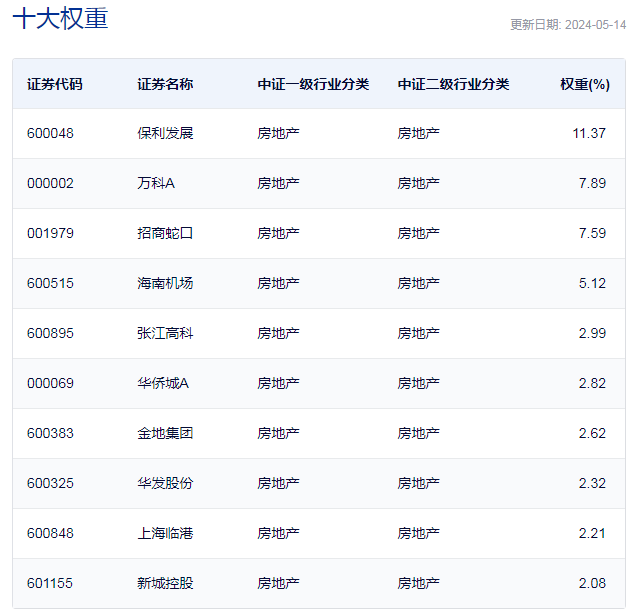
Task: Select the name 万科A
Action: click(x=156, y=183)
